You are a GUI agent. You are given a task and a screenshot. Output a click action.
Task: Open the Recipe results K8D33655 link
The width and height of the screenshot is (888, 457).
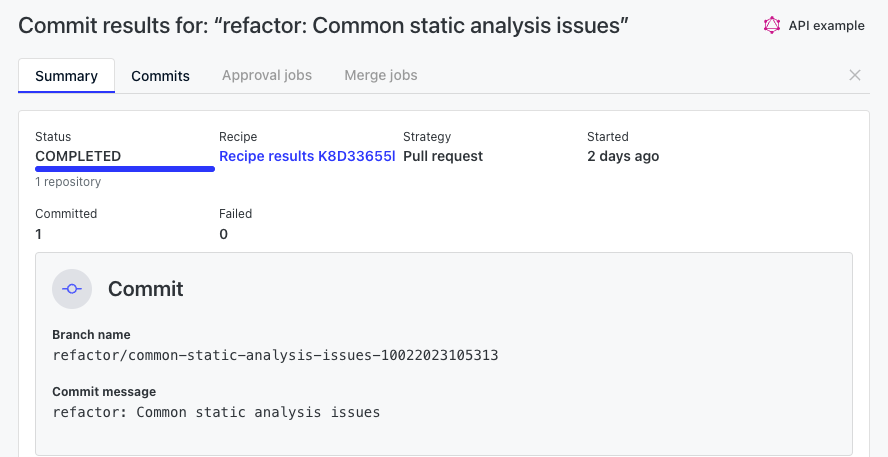click(x=307, y=156)
